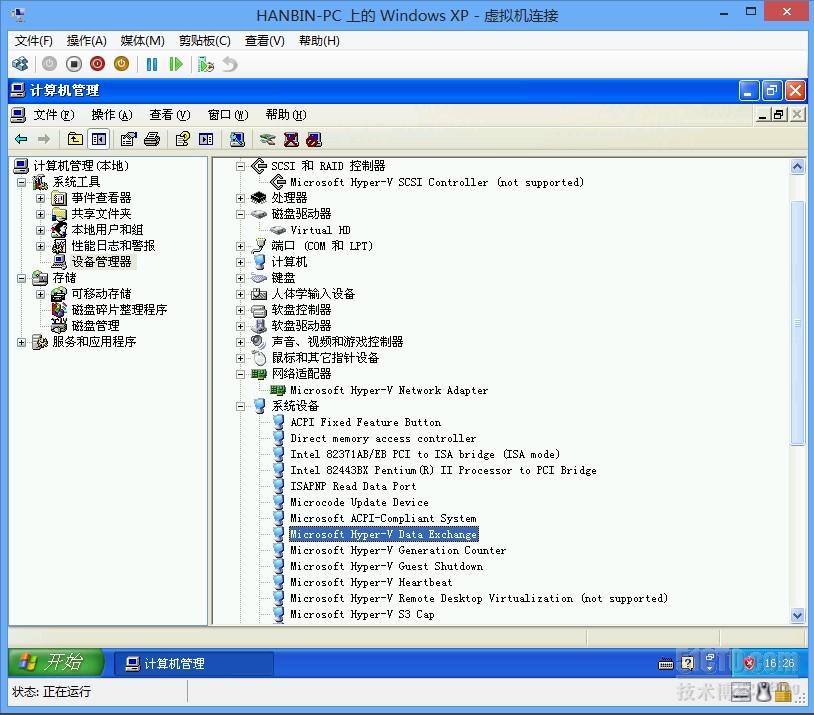Click the Revert undo arrow icon
Image resolution: width=814 pixels, height=715 pixels.
230,64
